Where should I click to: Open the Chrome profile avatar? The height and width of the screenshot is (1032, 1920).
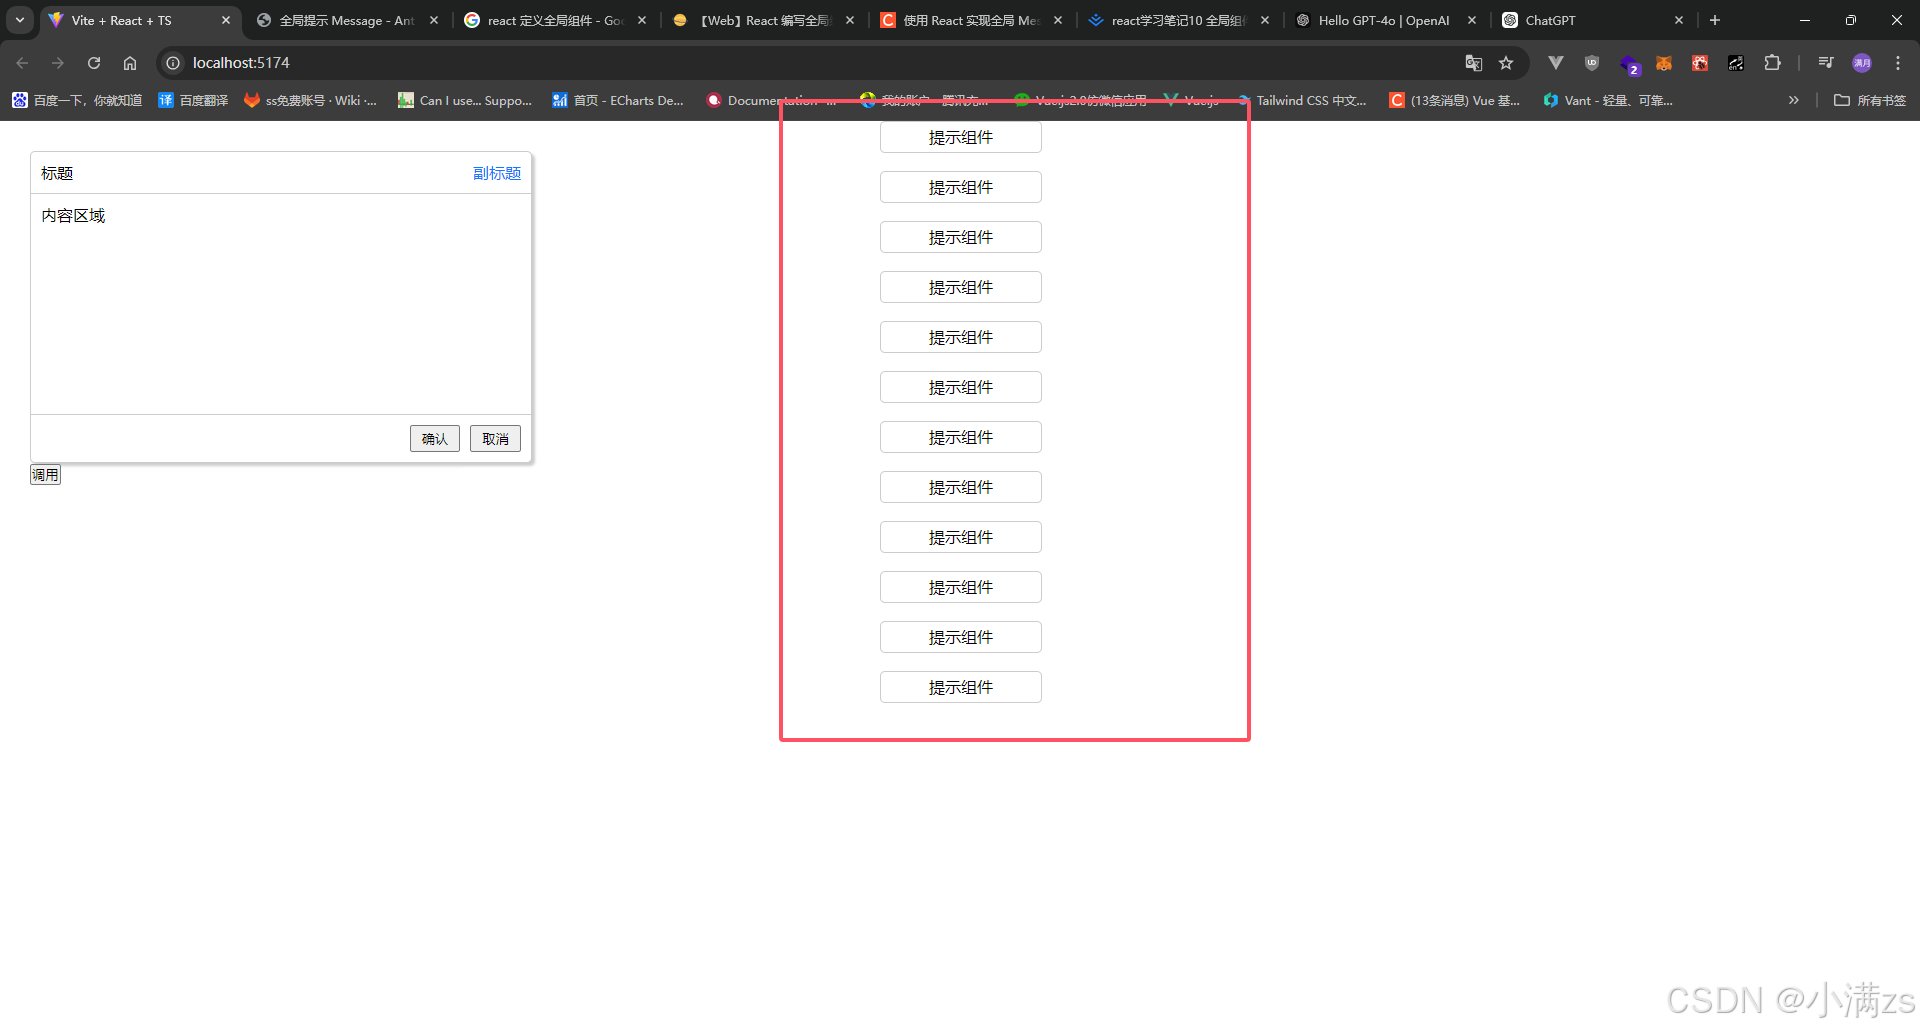1862,63
